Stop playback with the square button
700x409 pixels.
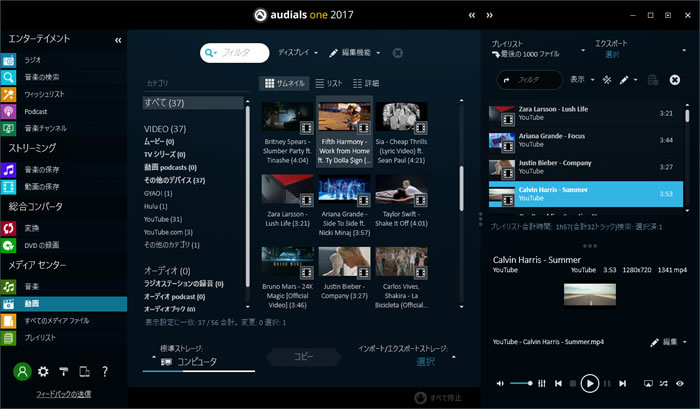pyautogui.click(x=573, y=383)
